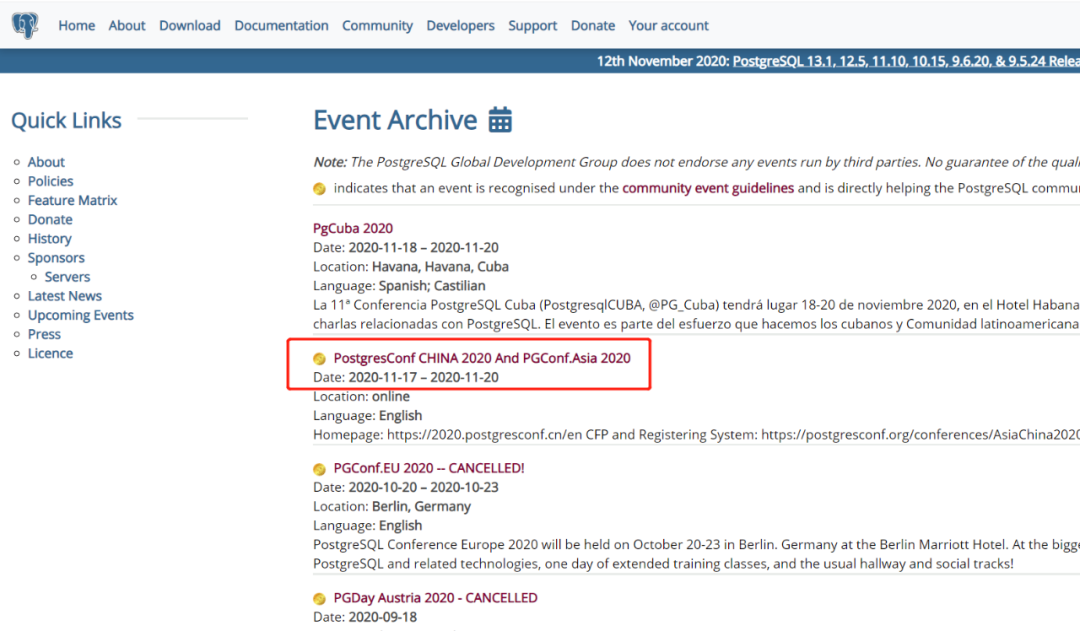
Task: Open Support in the navigation bar
Action: (x=532, y=25)
